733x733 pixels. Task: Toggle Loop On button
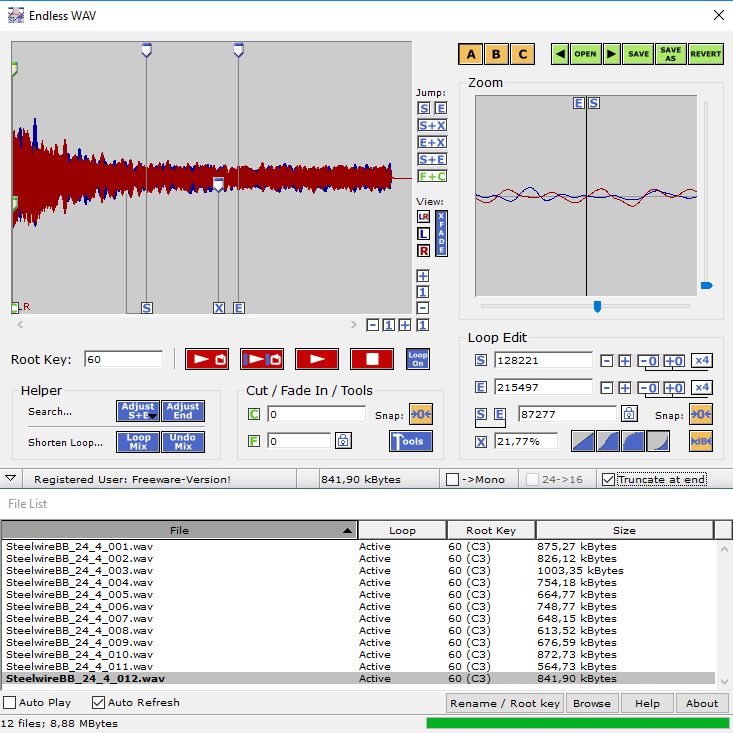tap(418, 359)
